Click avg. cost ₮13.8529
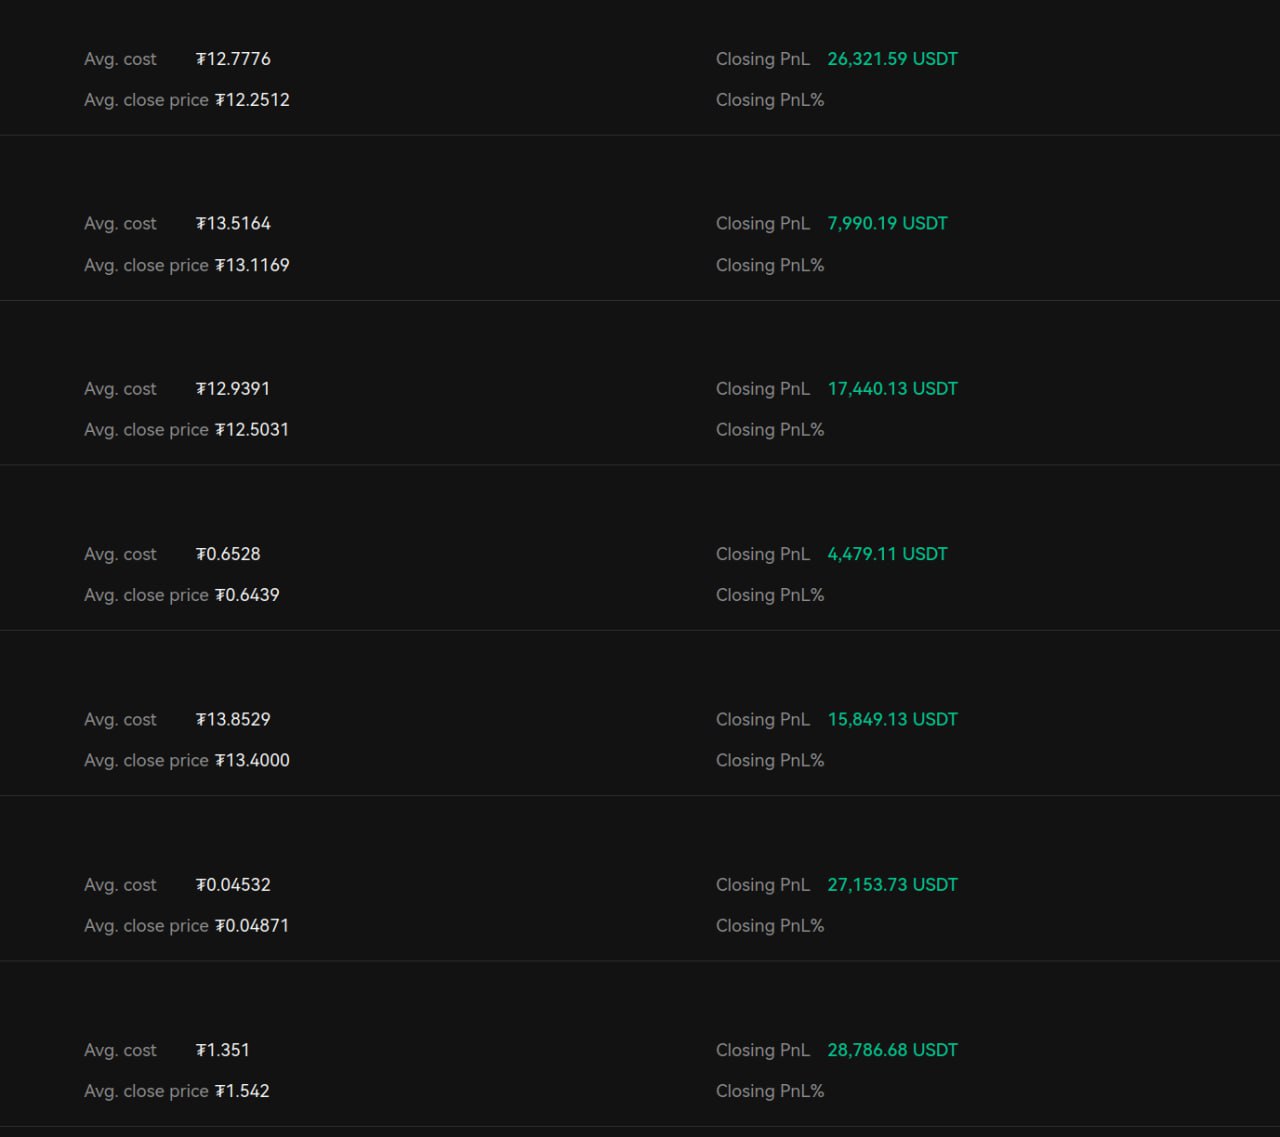The image size is (1280, 1137). point(233,720)
